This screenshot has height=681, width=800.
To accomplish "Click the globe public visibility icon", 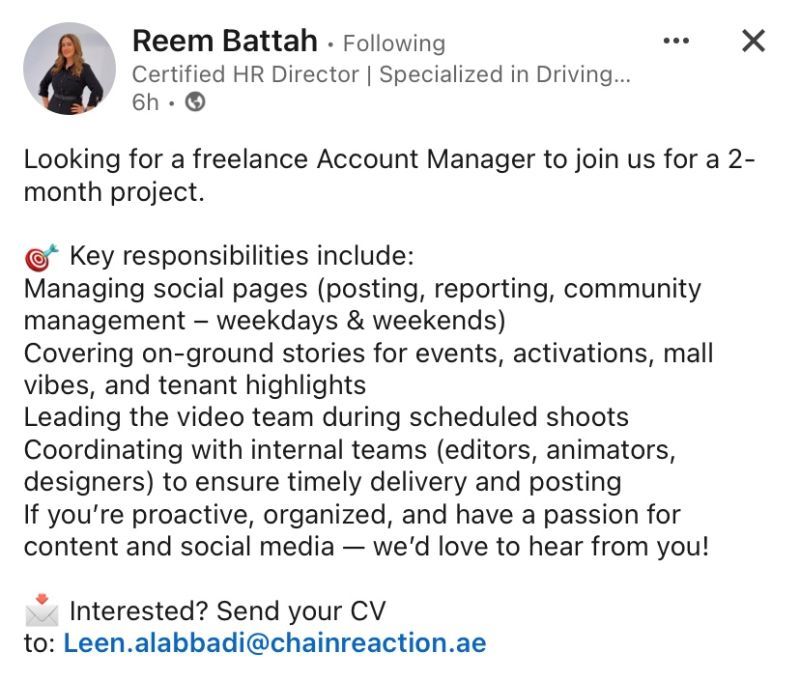I will click(x=195, y=102).
